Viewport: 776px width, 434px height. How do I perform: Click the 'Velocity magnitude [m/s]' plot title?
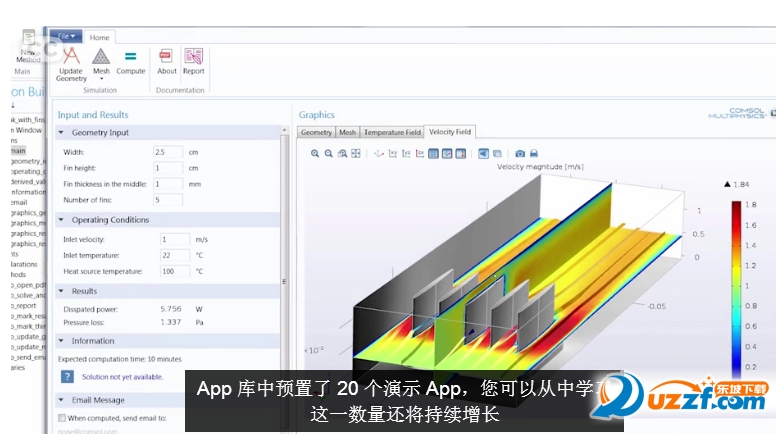[x=540, y=167]
